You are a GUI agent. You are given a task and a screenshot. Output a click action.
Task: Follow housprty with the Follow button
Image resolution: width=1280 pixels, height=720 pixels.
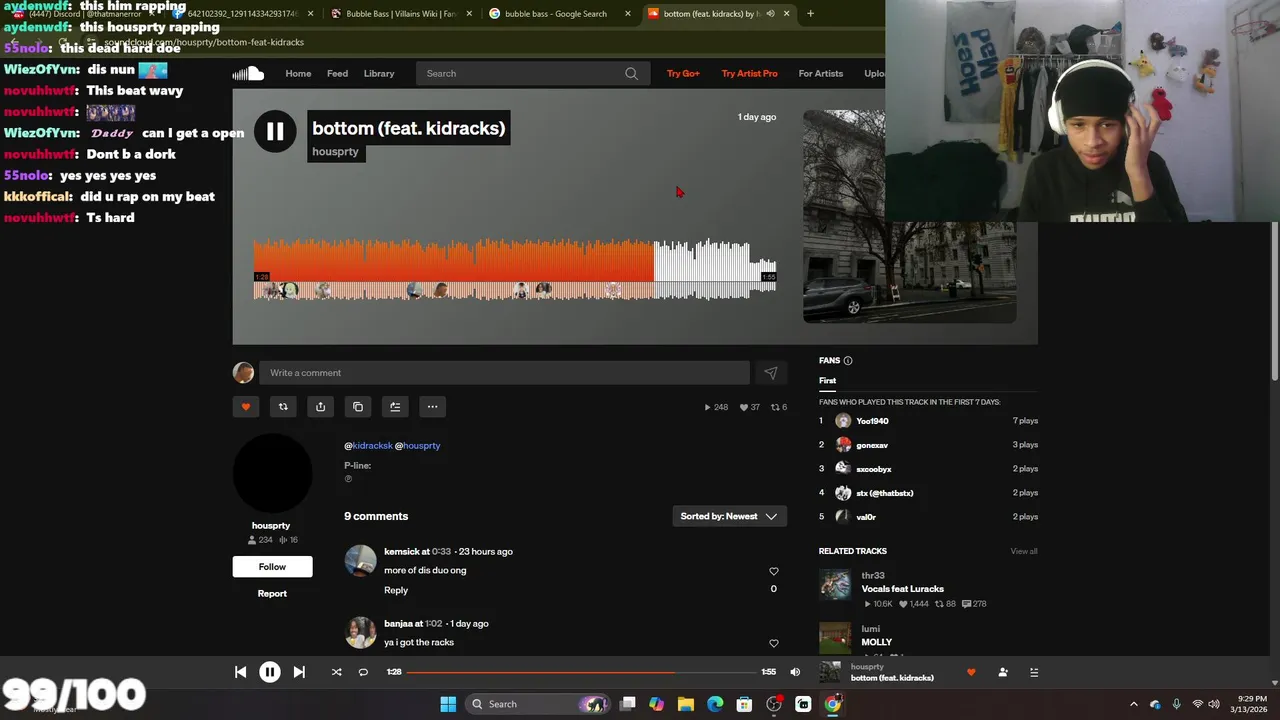(x=272, y=567)
